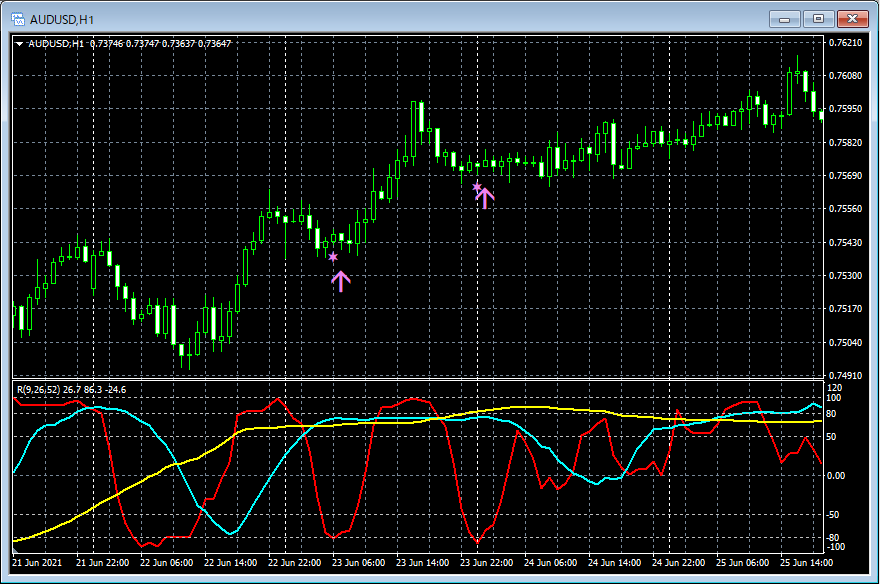The image size is (881, 584).
Task: Click the AUDUSD,H1 window title text
Action: [x=59, y=18]
